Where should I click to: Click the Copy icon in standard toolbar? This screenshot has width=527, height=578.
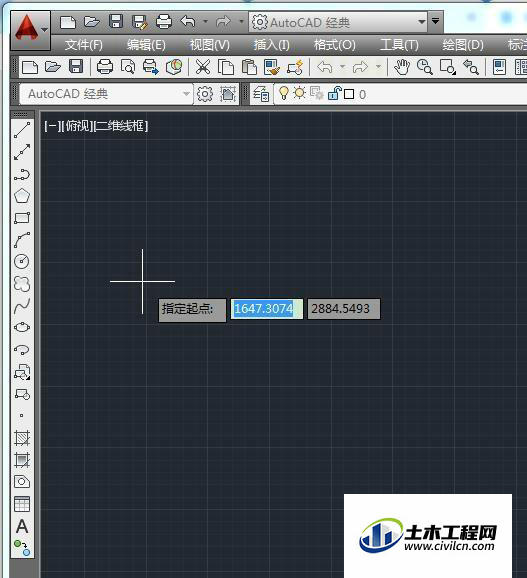(226, 67)
